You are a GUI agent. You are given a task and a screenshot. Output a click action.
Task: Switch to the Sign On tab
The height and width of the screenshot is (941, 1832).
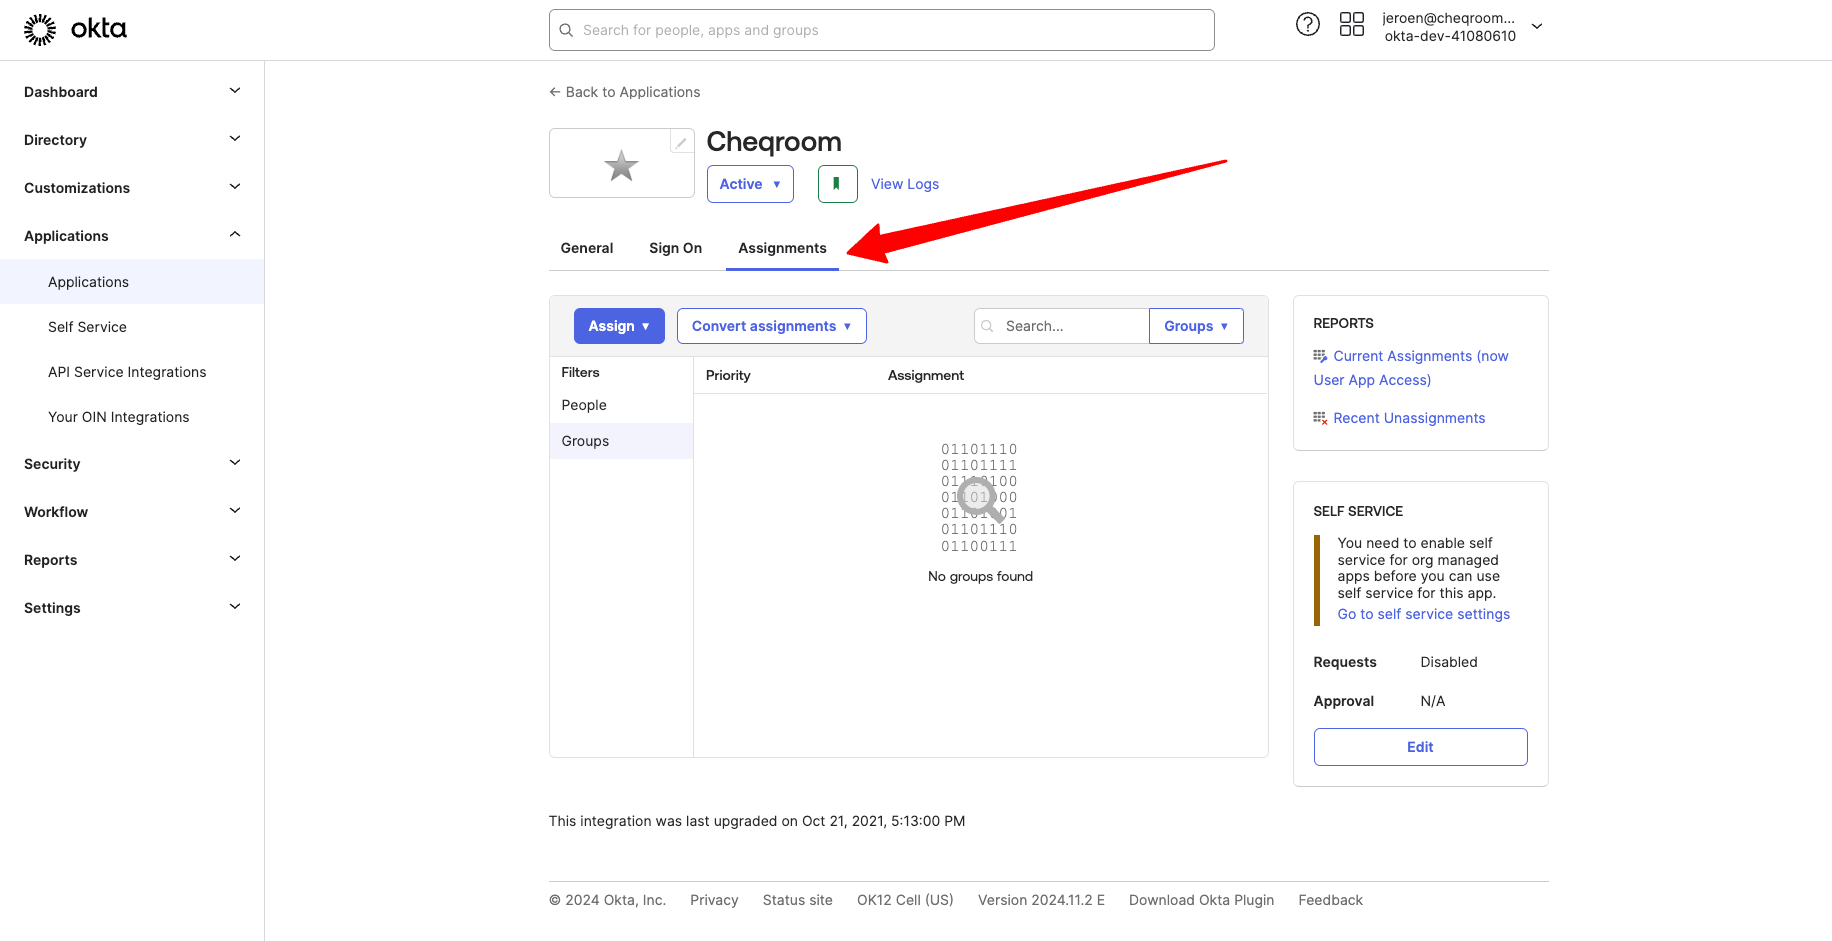[675, 248]
